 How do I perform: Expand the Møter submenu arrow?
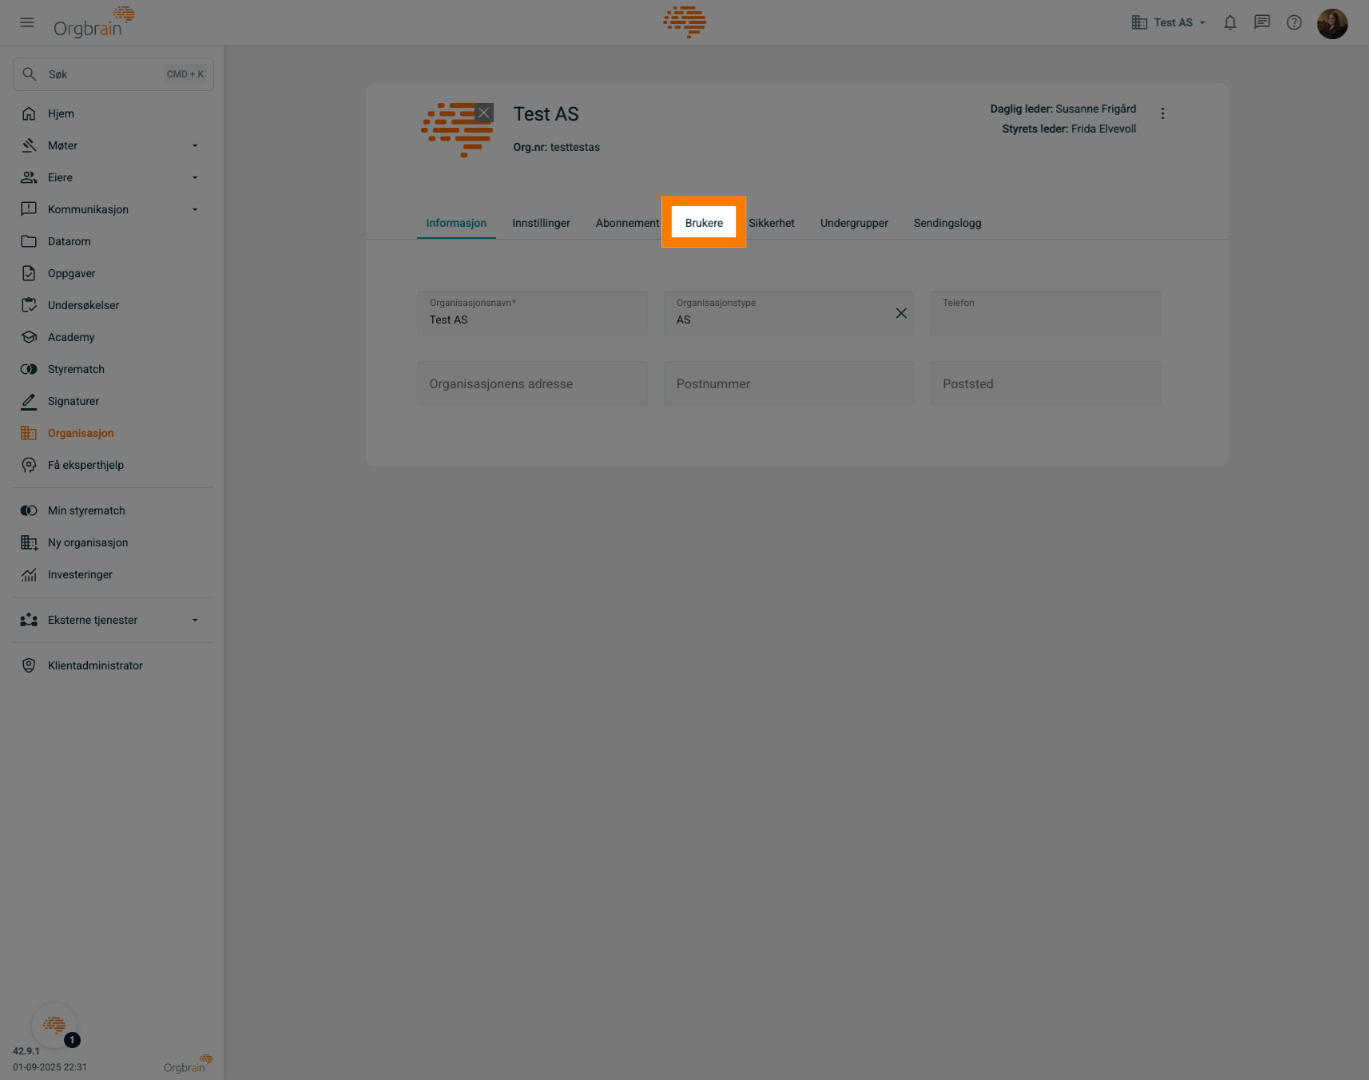[195, 146]
